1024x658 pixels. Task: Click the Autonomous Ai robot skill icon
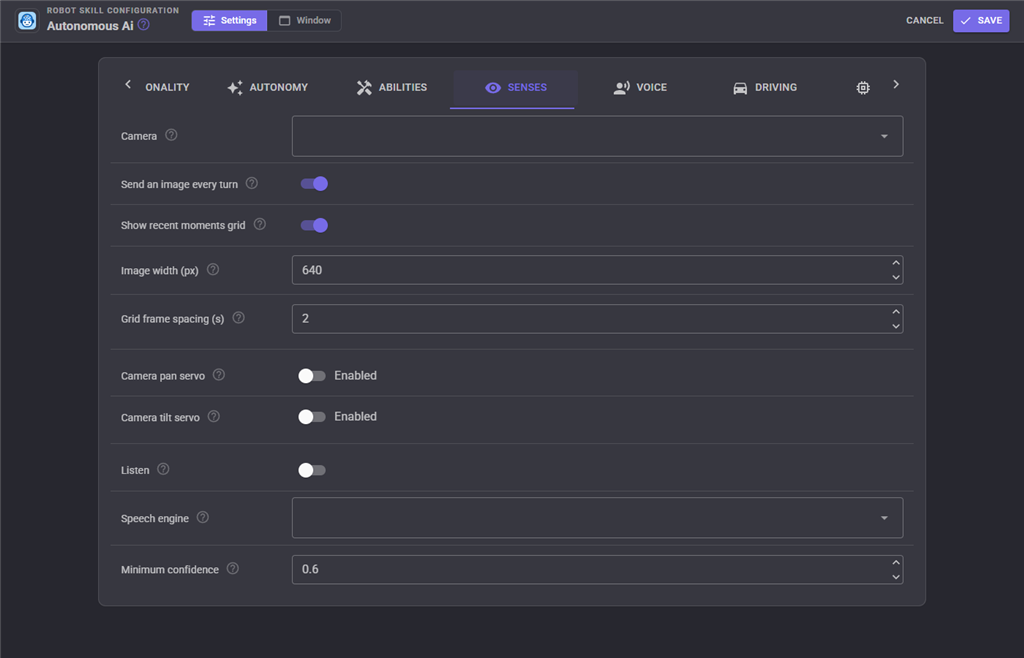[x=27, y=21]
